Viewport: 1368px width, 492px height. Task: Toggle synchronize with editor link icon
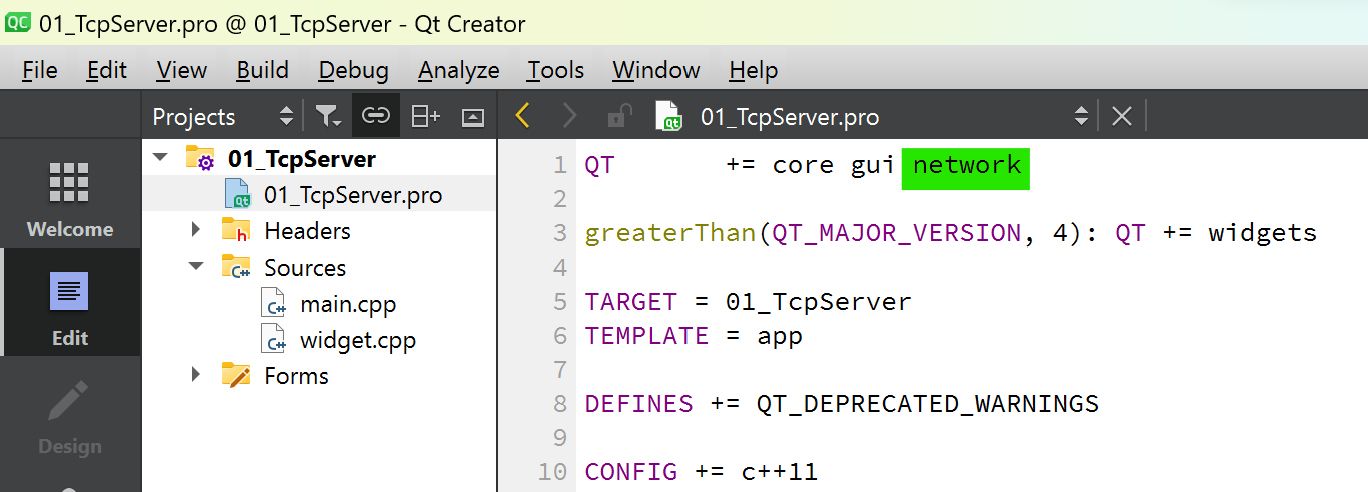(x=375, y=117)
